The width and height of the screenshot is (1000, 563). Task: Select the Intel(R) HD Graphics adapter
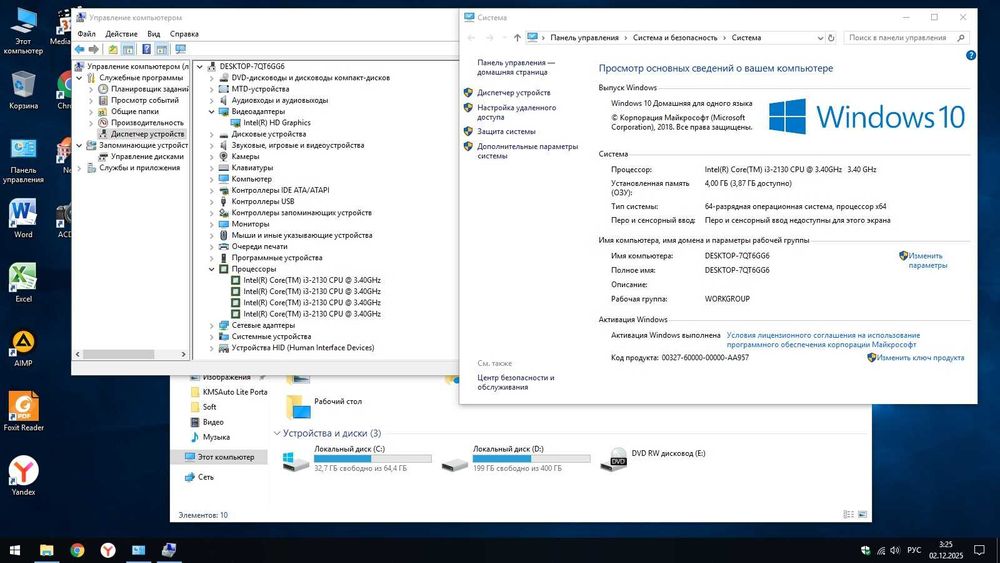[x=277, y=122]
